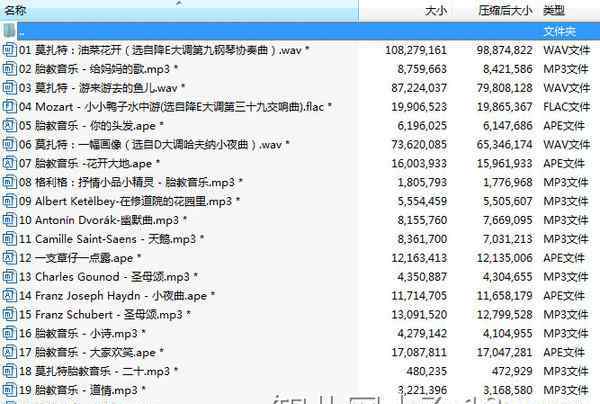This screenshot has height=404, width=600.
Task: Click icon beside 04 Mozart 小小鸭子水中游 flac
Action: [10, 106]
